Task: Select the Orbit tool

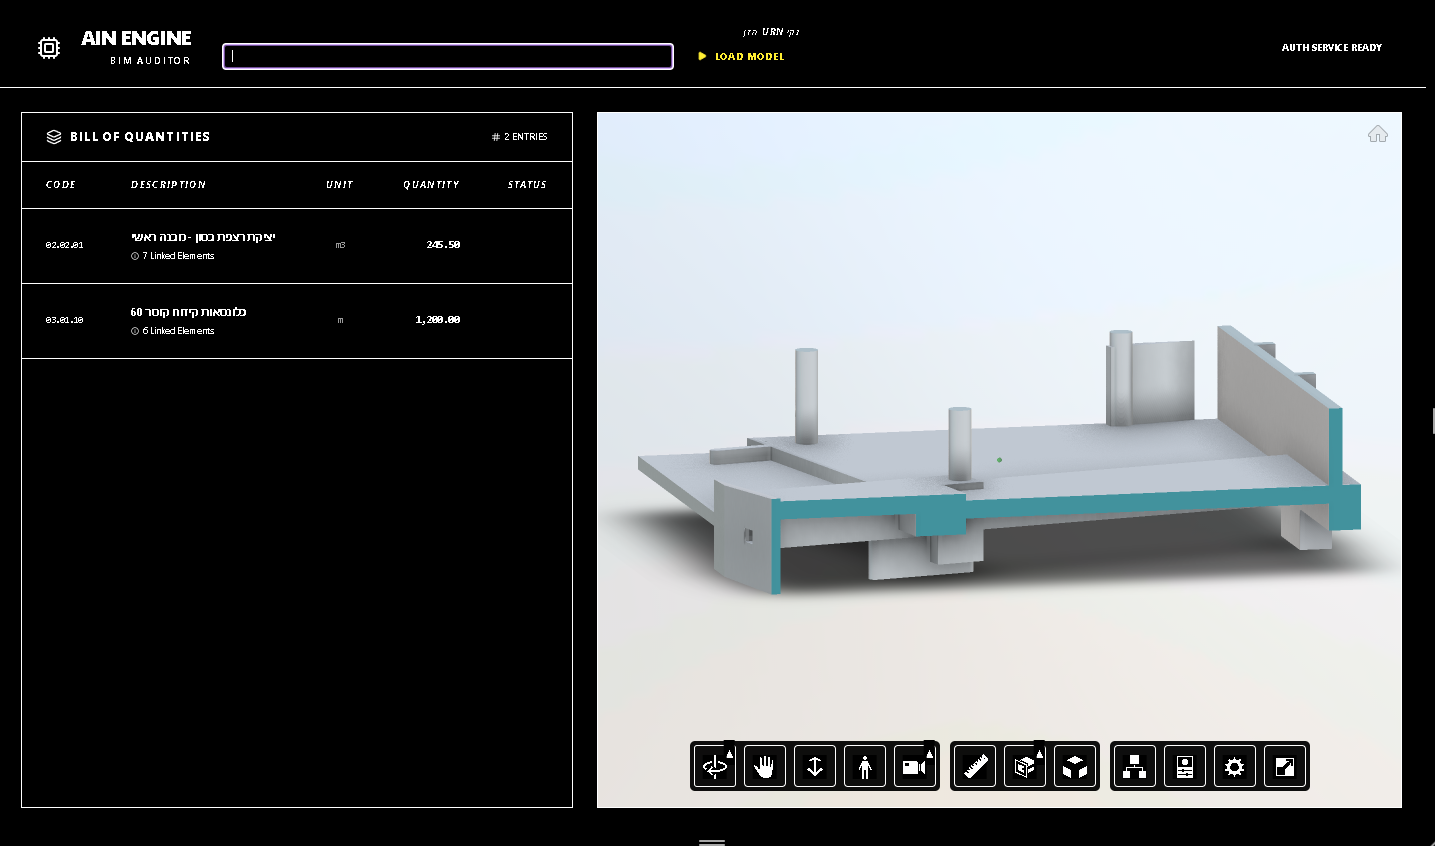Action: coord(715,766)
